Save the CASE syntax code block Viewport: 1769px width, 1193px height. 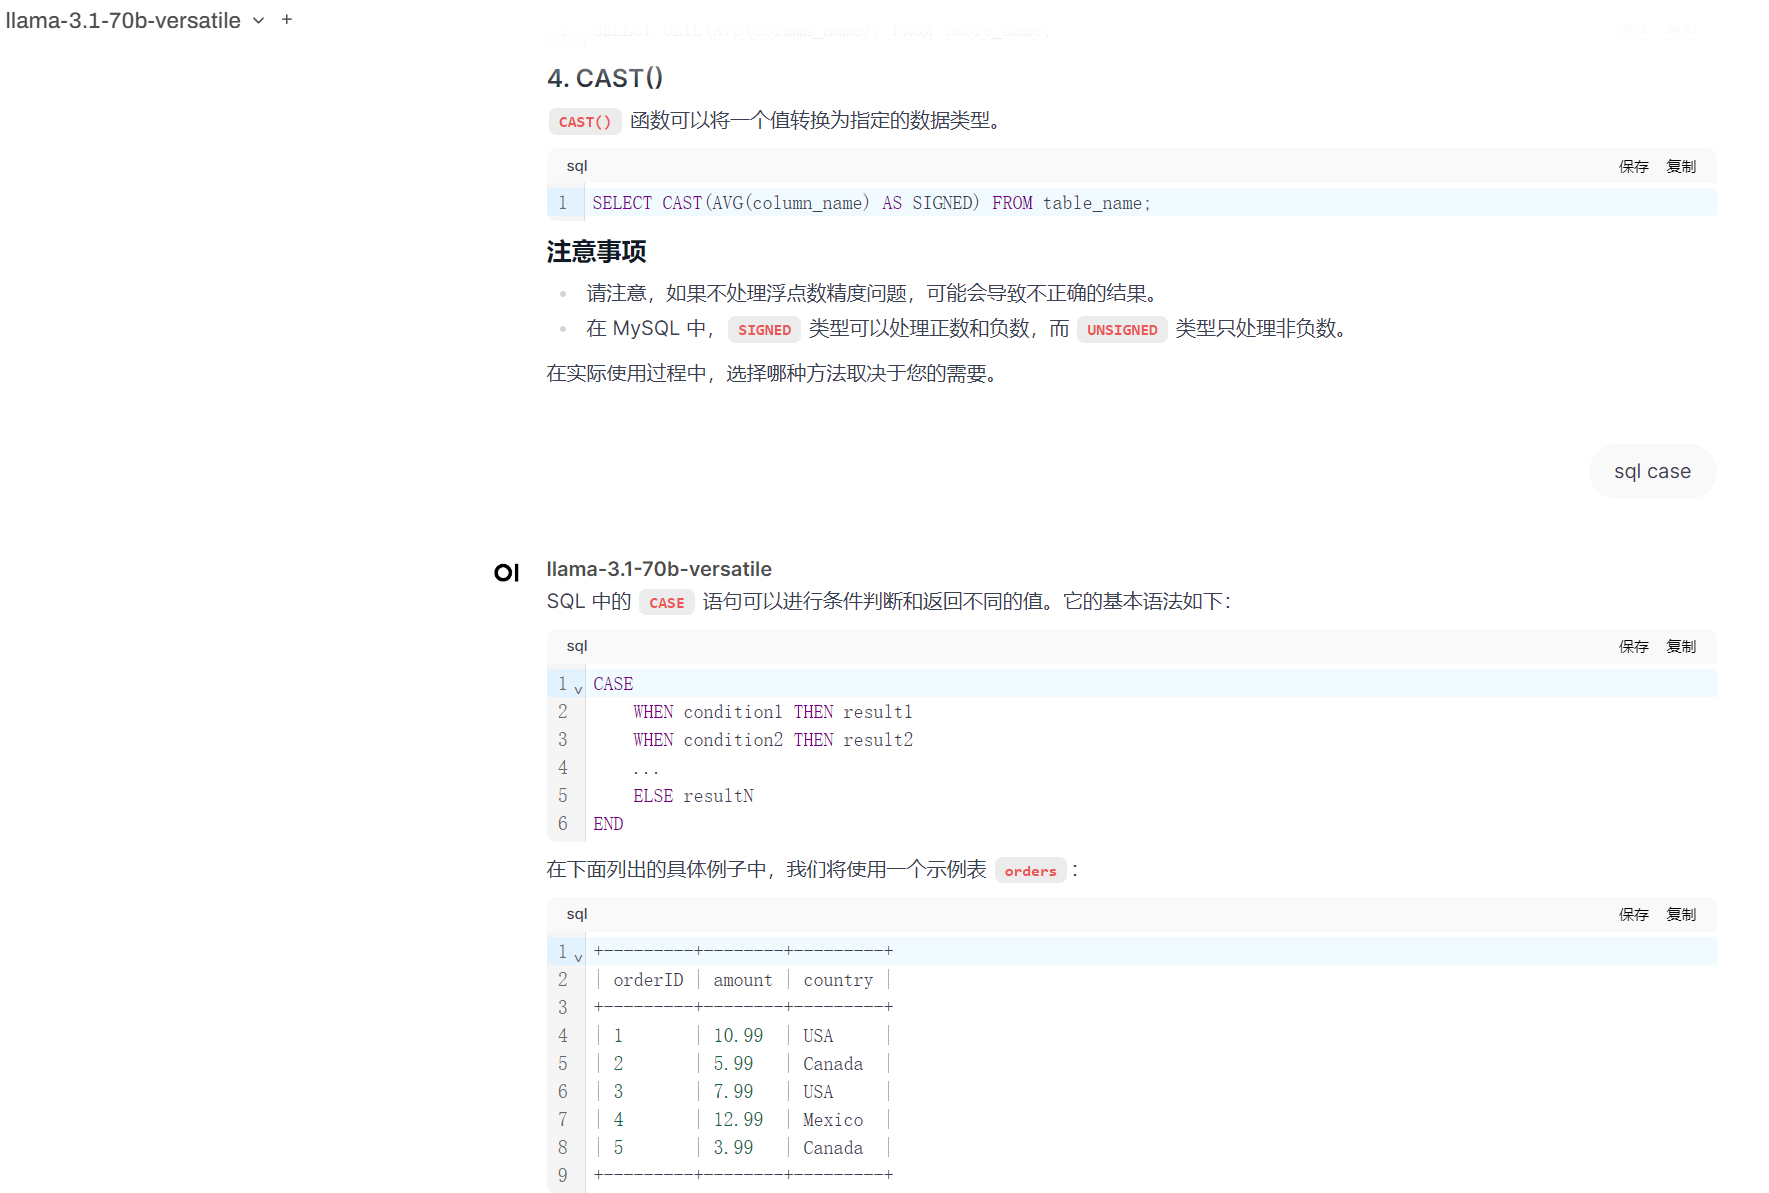pos(1633,646)
